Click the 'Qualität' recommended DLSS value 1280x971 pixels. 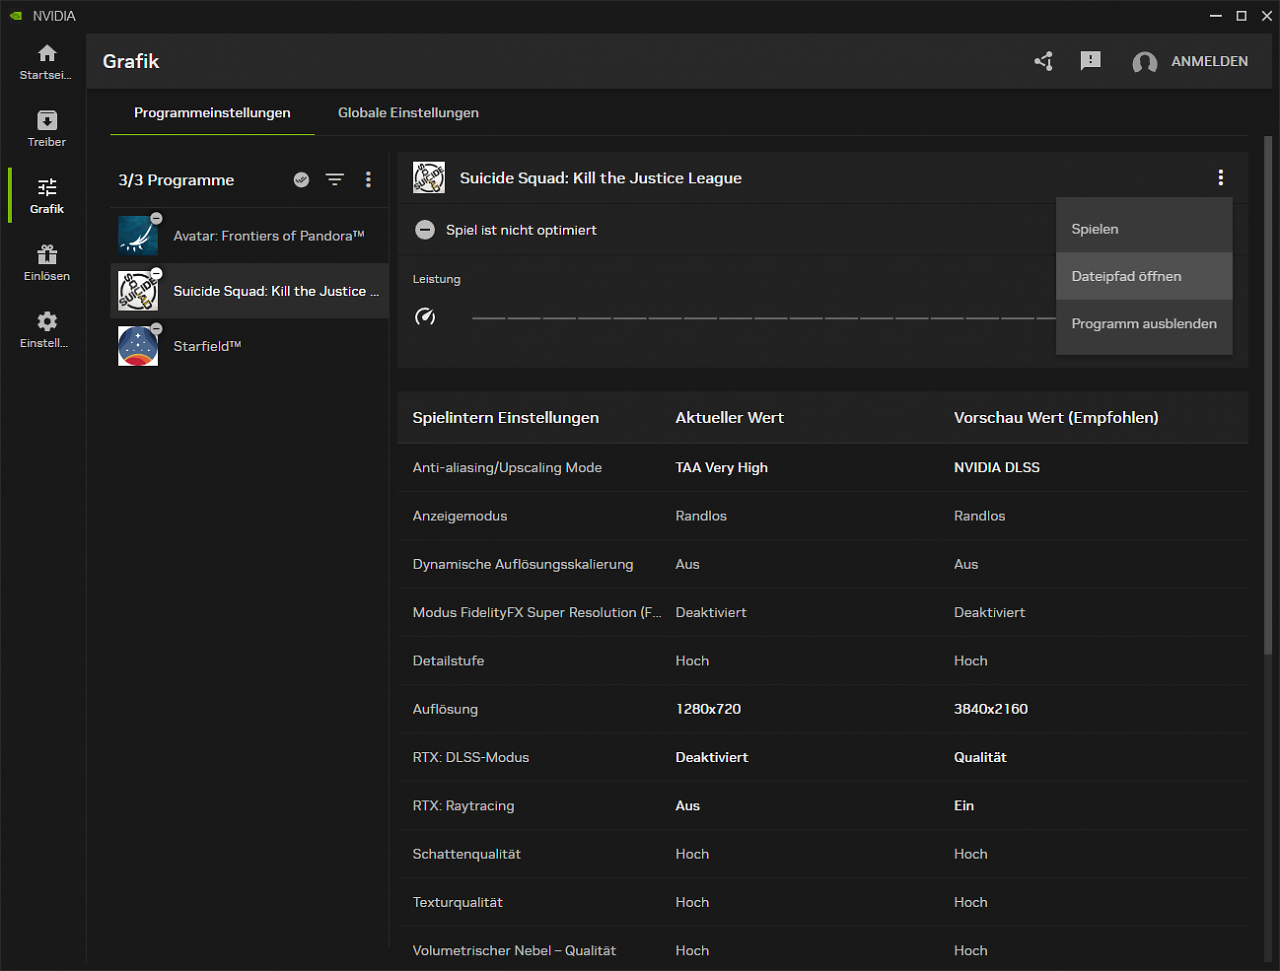click(x=980, y=757)
